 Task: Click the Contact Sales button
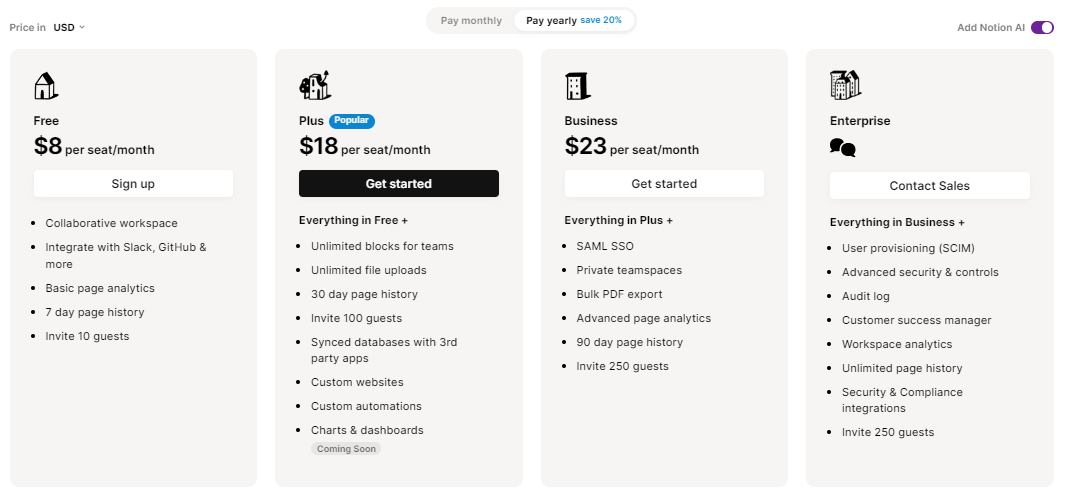929,186
